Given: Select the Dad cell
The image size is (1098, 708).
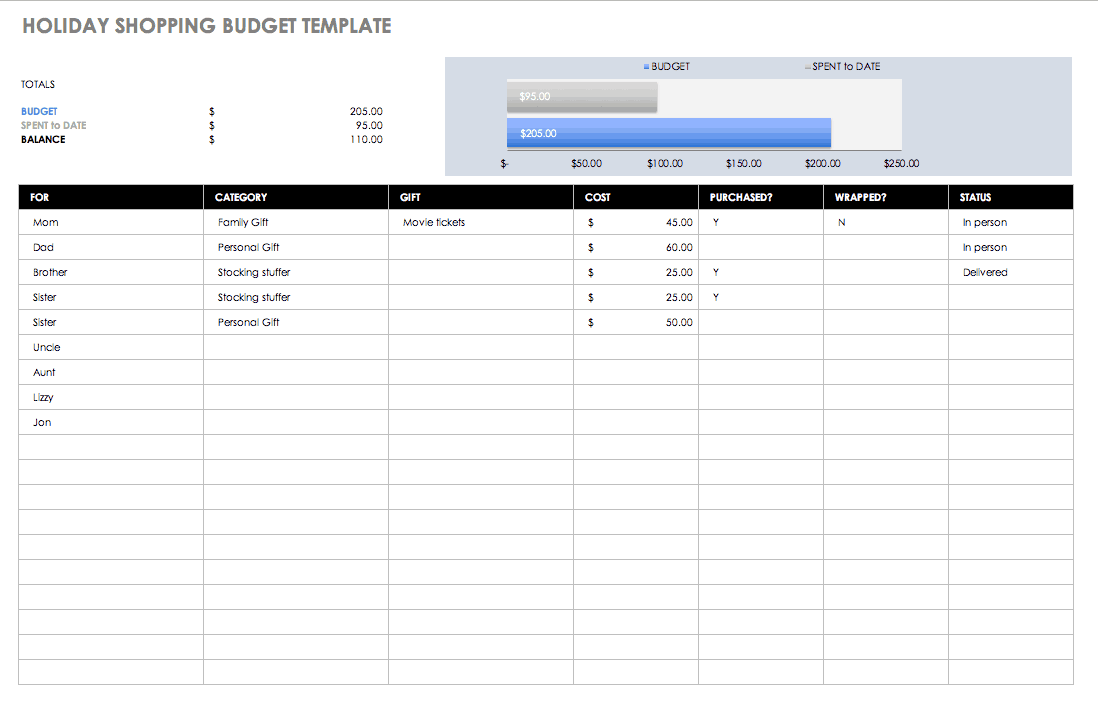Looking at the screenshot, I should click(x=111, y=247).
